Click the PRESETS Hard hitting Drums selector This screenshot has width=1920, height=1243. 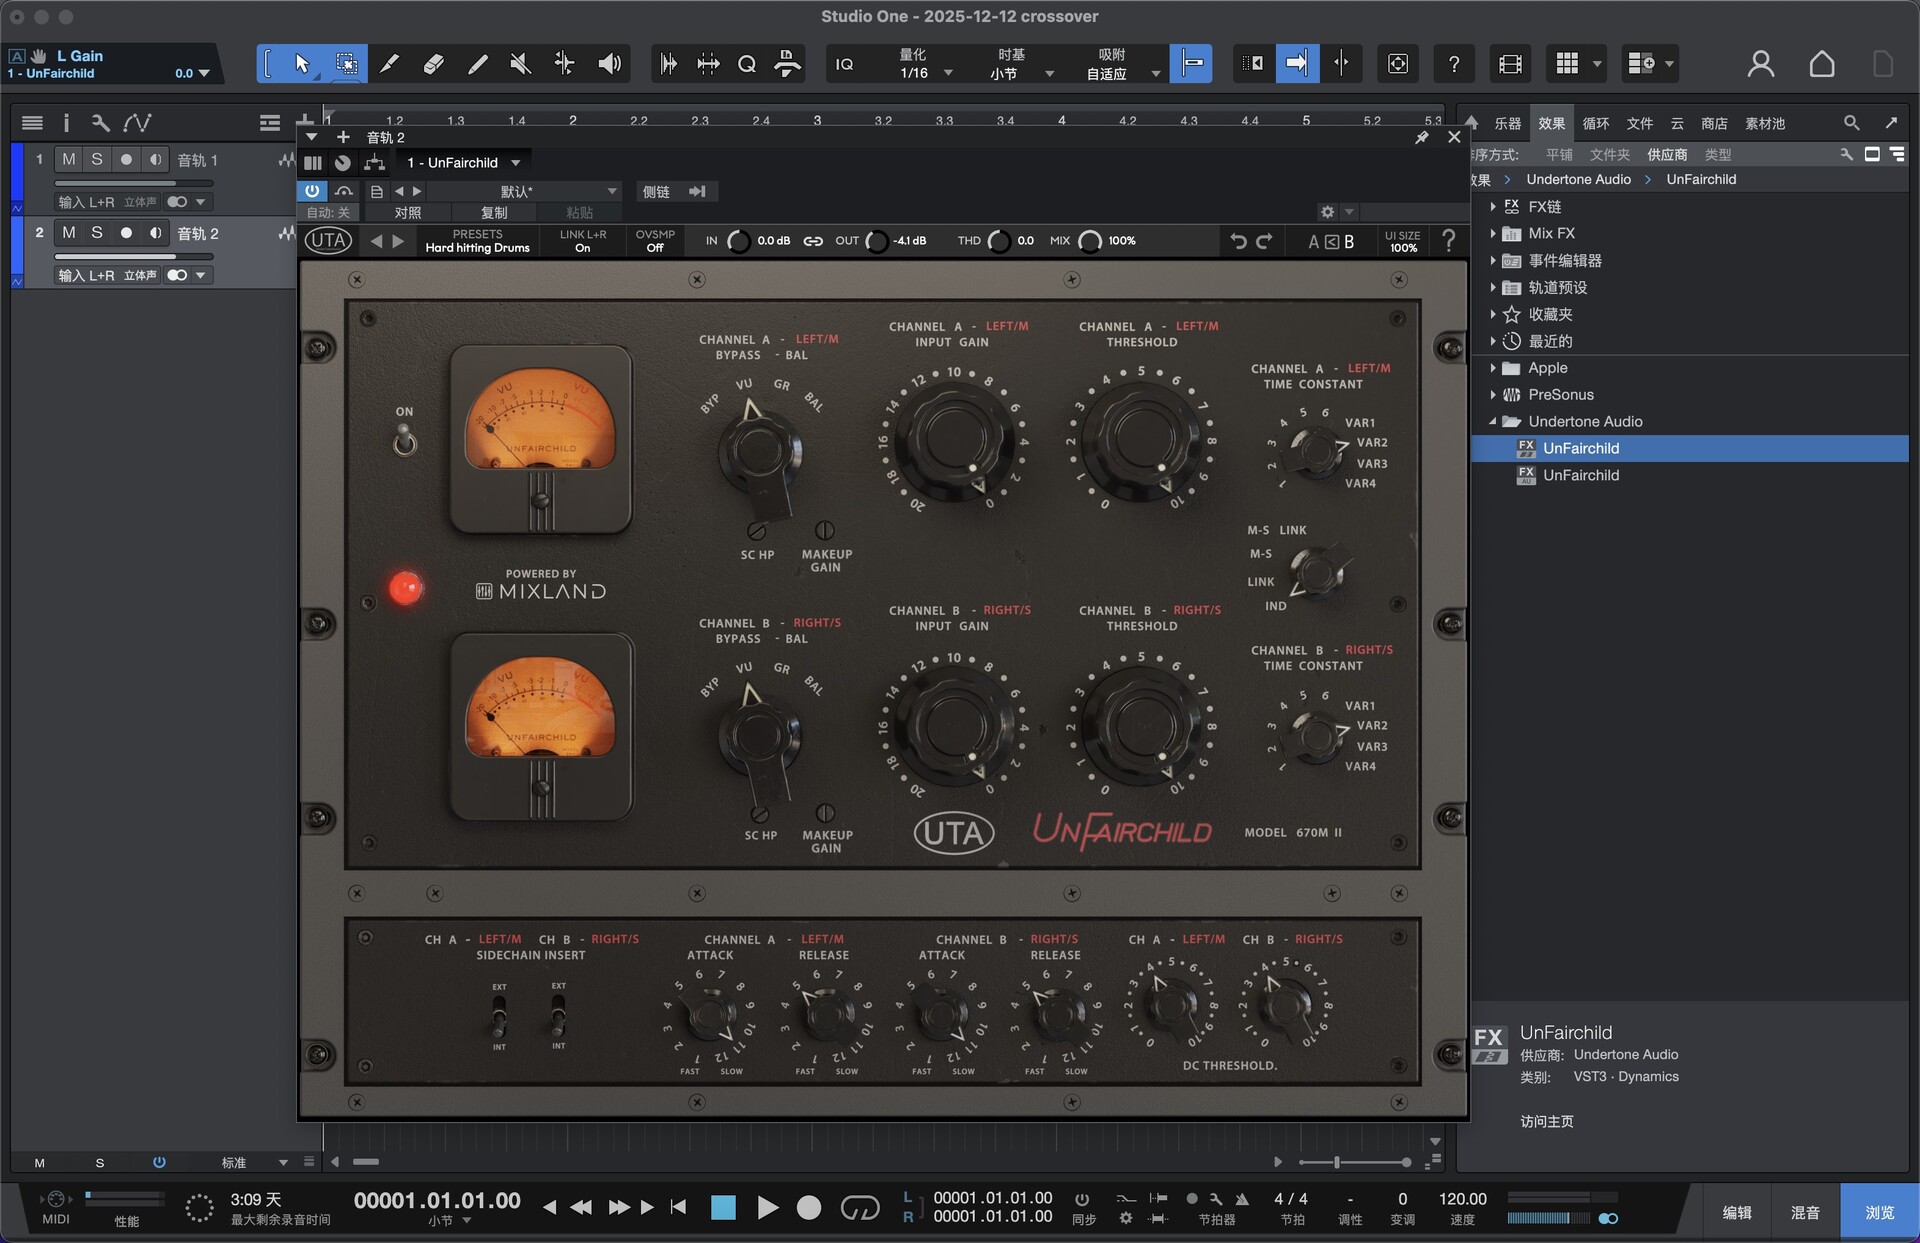tap(478, 240)
